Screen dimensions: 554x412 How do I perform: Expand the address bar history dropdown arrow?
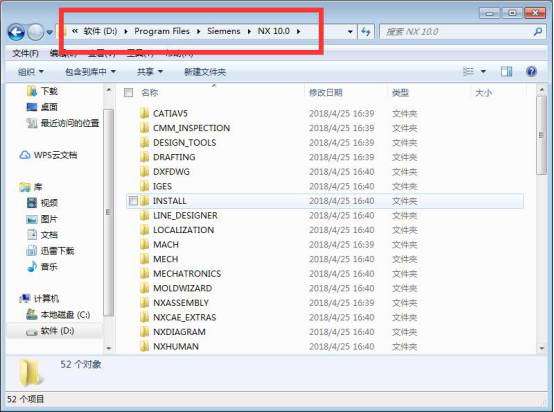click(350, 32)
